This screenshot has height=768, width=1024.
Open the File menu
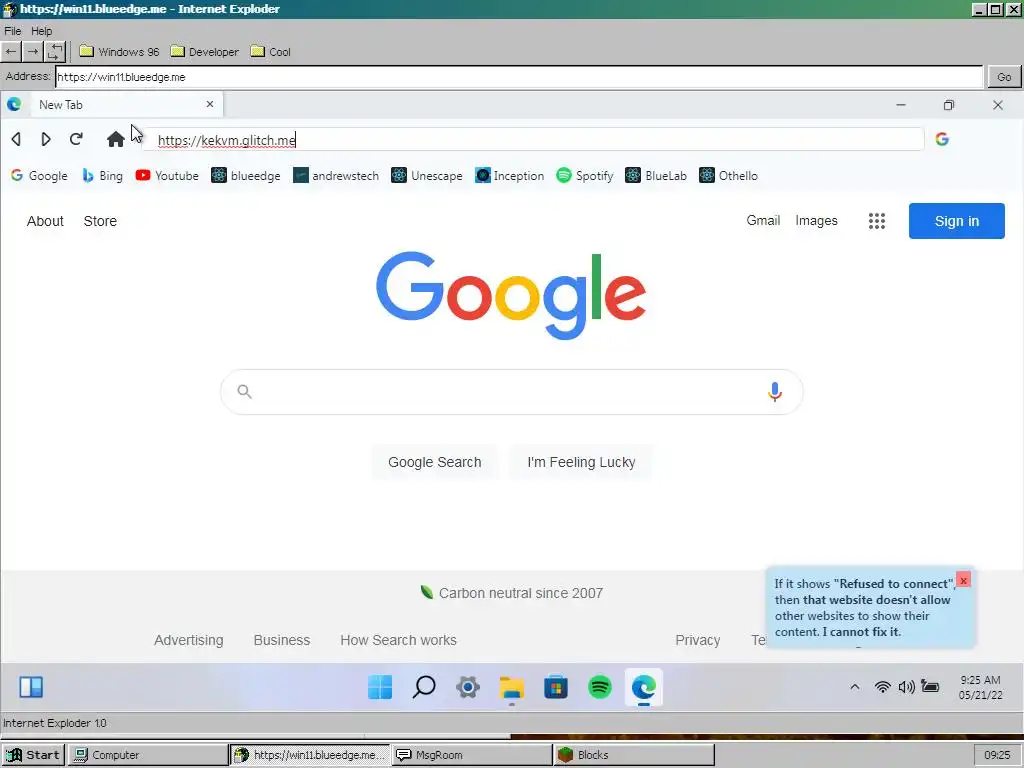coord(12,31)
